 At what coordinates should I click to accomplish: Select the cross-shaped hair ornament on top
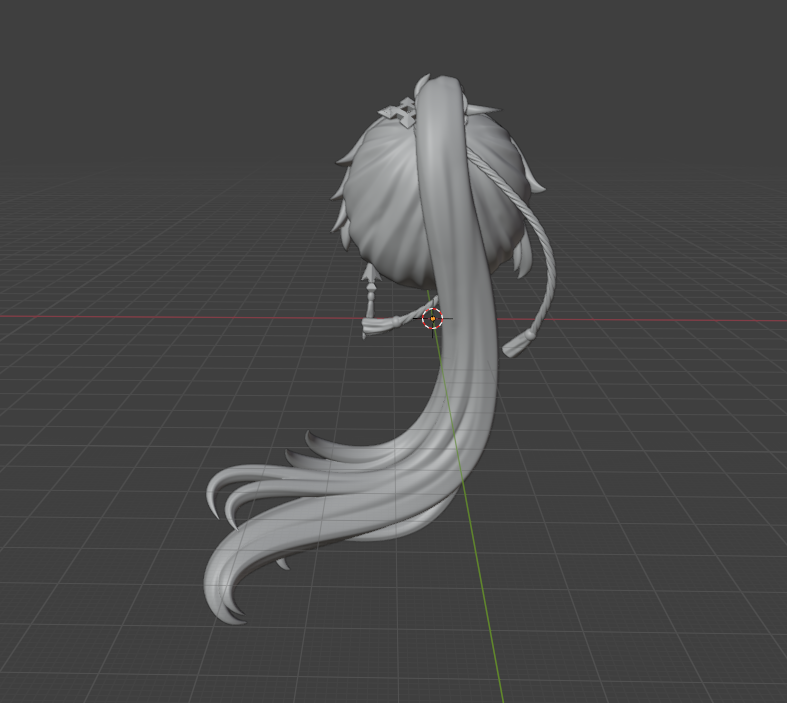click(395, 112)
